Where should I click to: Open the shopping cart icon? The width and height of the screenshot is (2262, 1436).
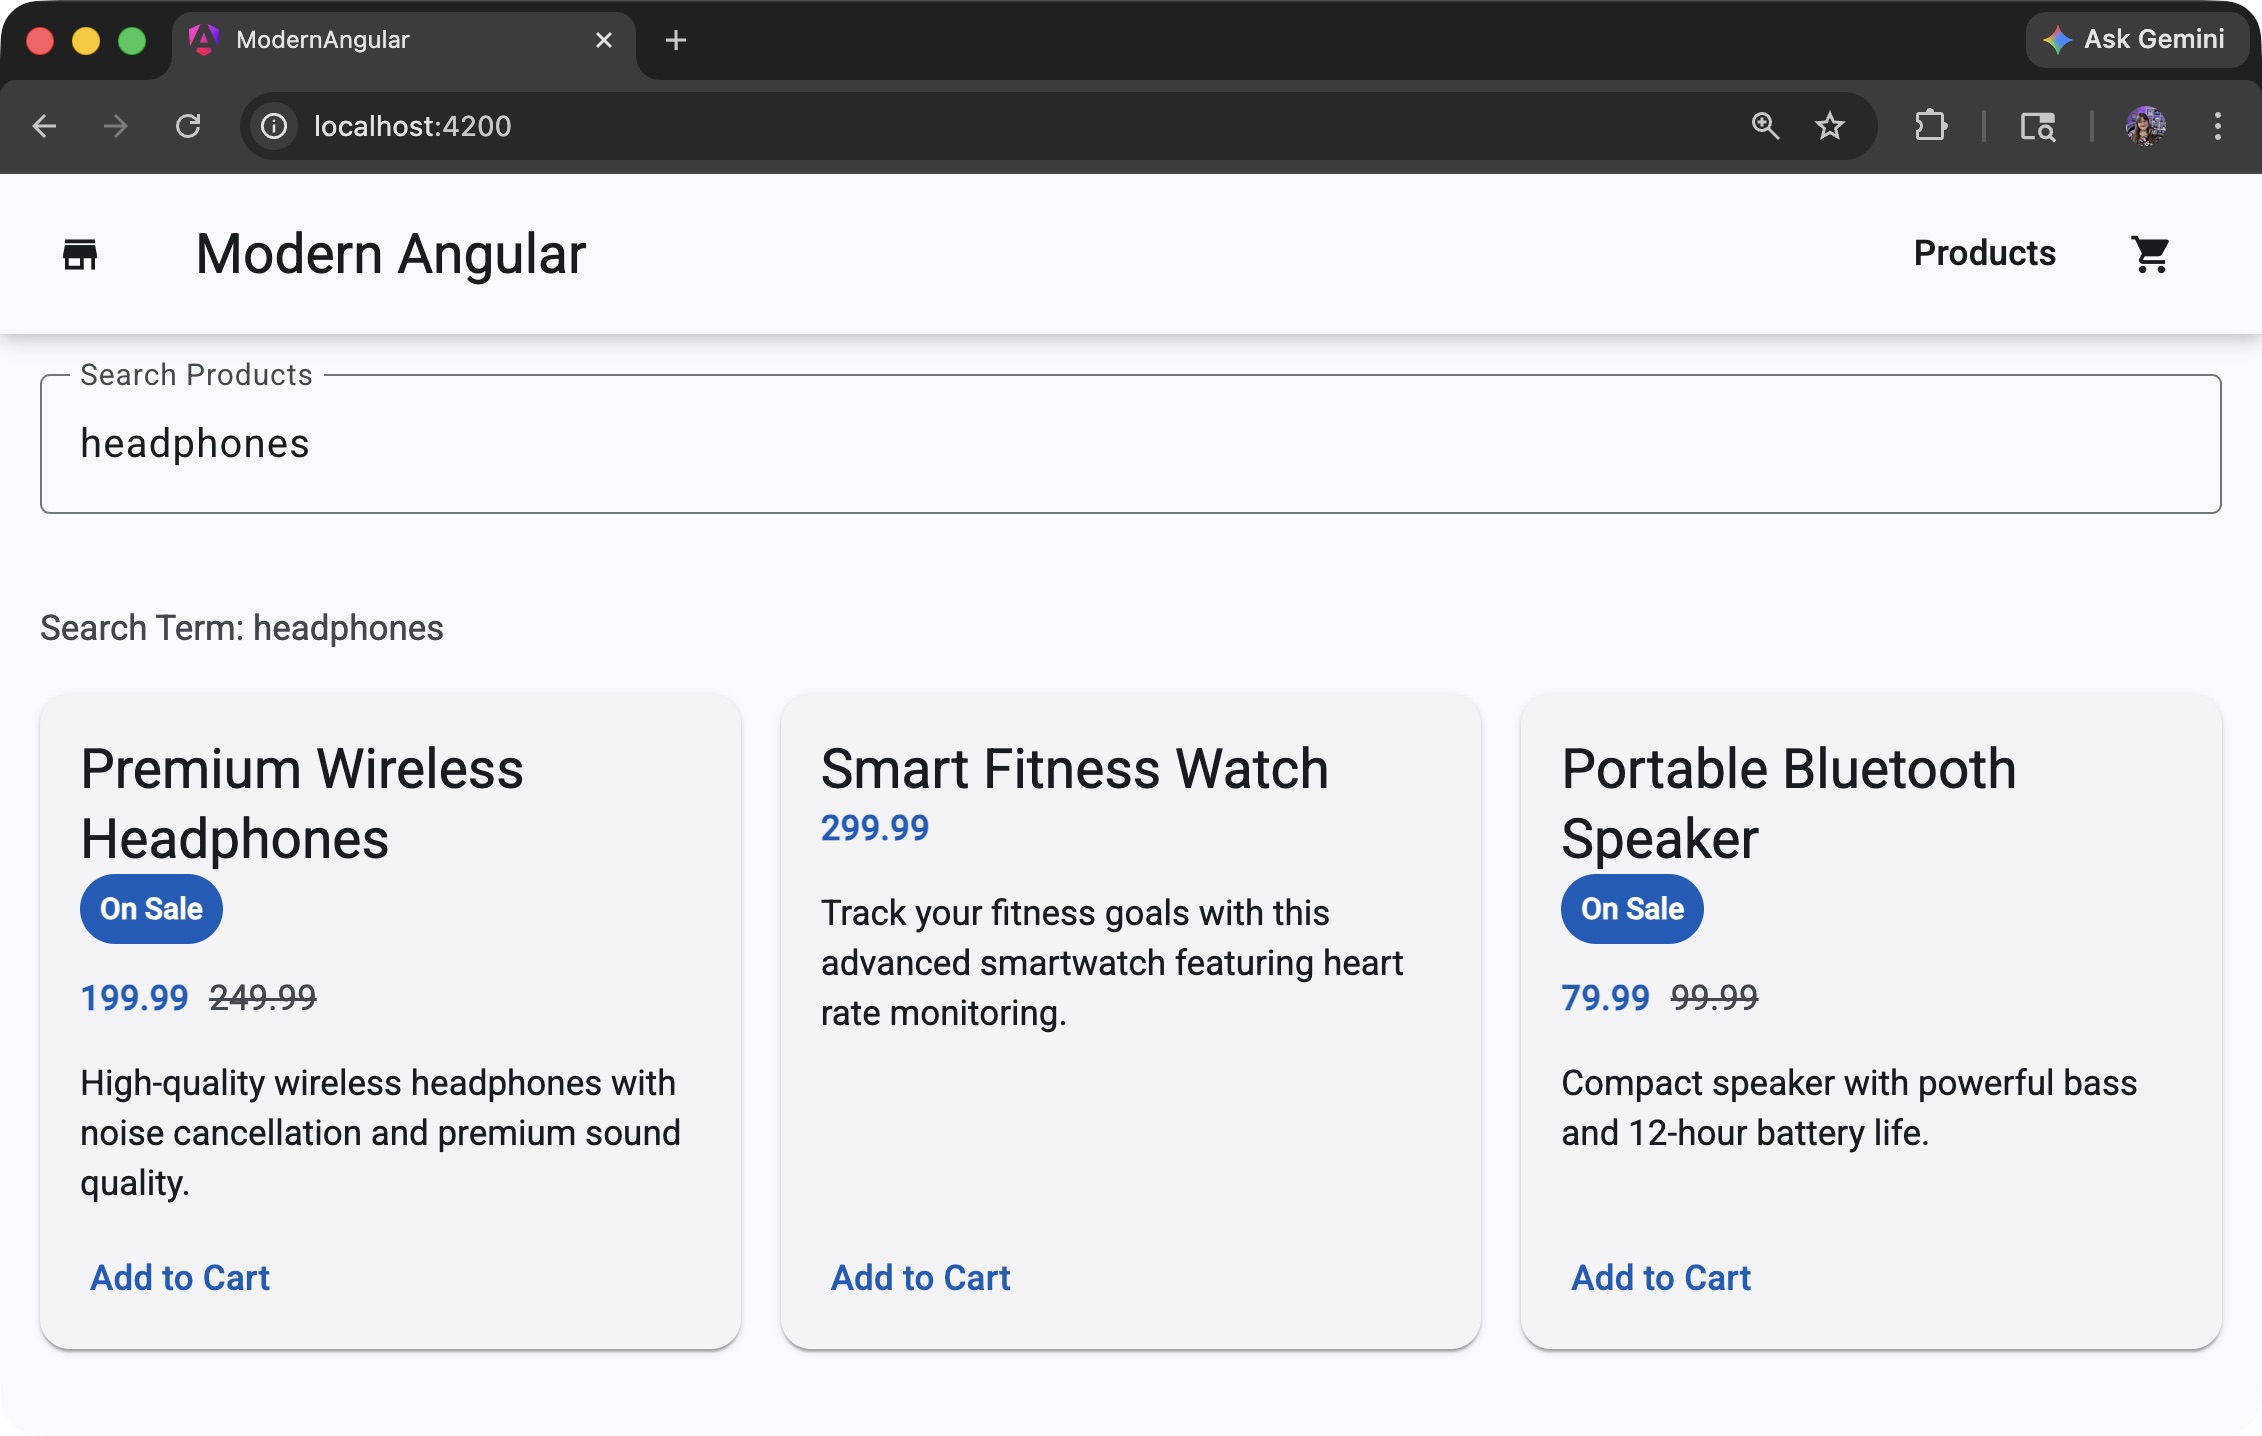(2150, 254)
